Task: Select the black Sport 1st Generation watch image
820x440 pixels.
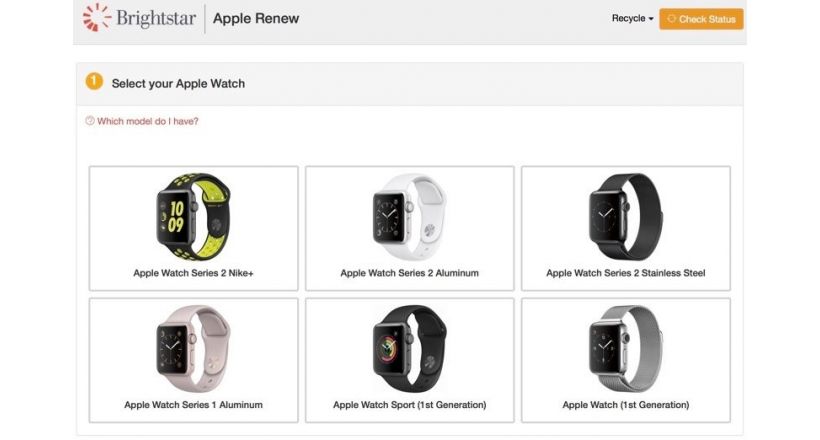Action: click(409, 348)
